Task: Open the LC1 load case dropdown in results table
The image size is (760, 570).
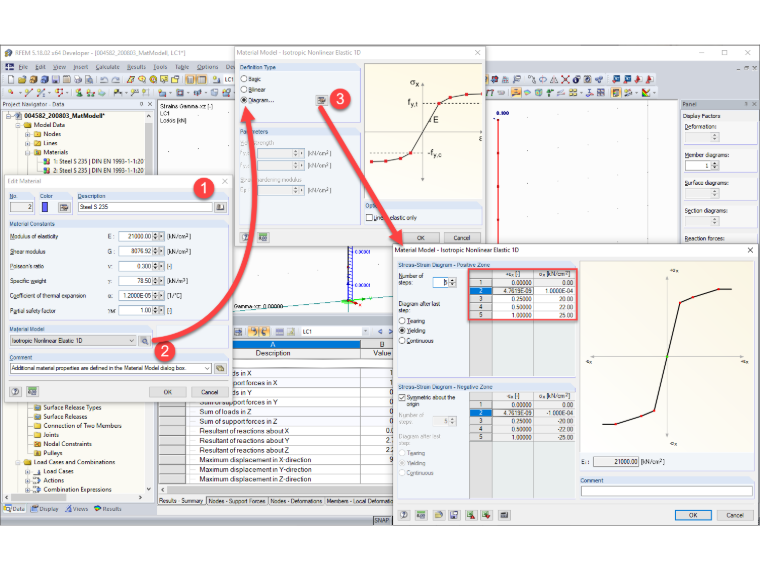Action: click(x=365, y=332)
